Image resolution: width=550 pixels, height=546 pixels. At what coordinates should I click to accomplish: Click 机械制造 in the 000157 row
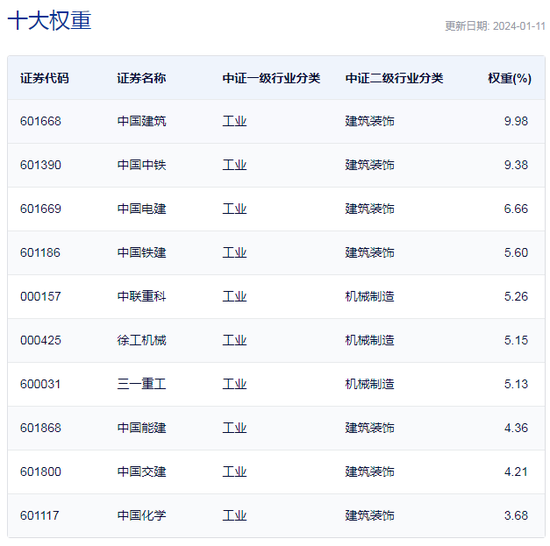369,296
